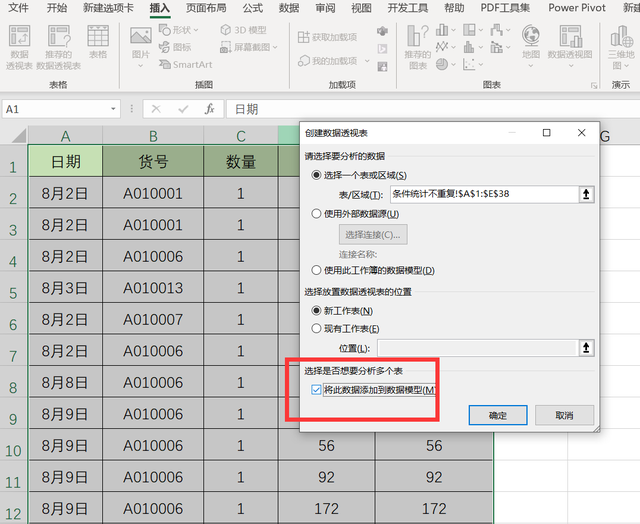Click the Table icon in ribbon

(98, 36)
